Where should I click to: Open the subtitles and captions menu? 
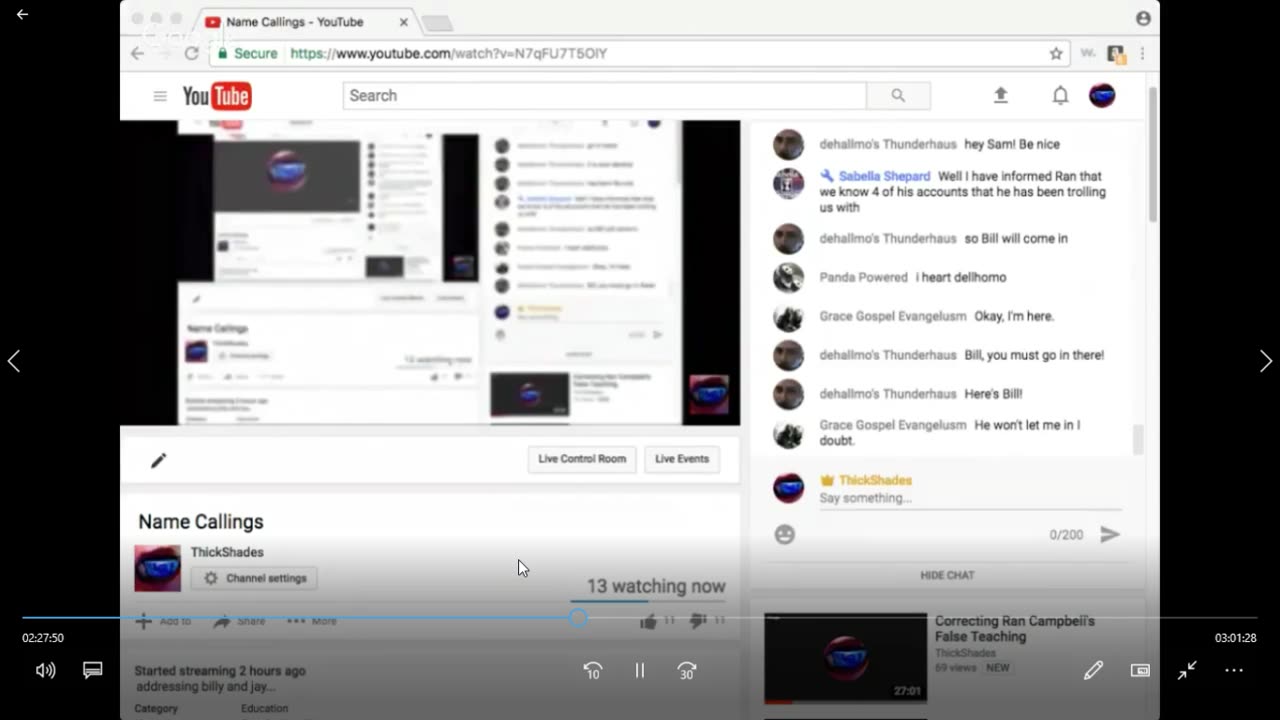click(x=93, y=670)
